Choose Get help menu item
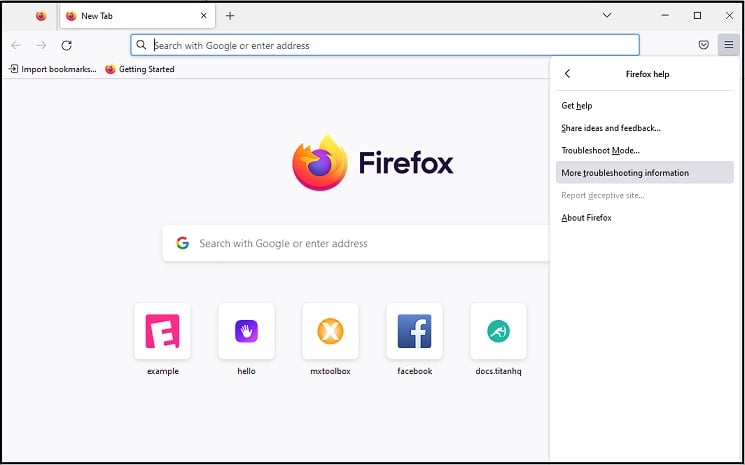745x465 pixels. 644,105
